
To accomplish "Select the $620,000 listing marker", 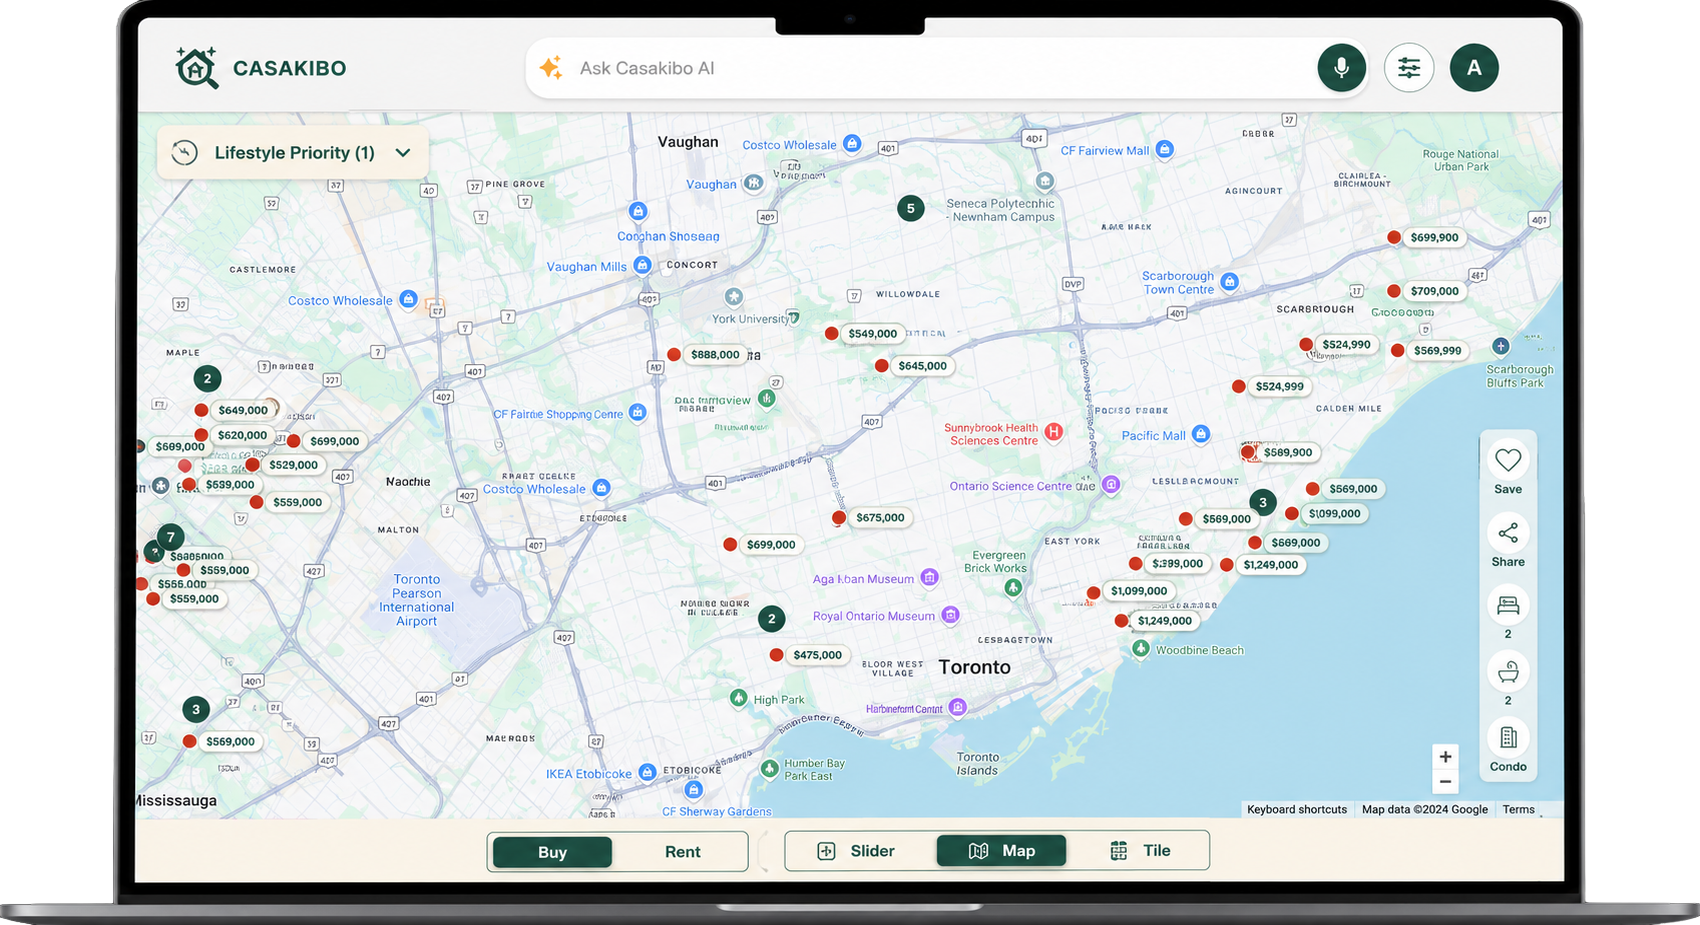I will 235,435.
